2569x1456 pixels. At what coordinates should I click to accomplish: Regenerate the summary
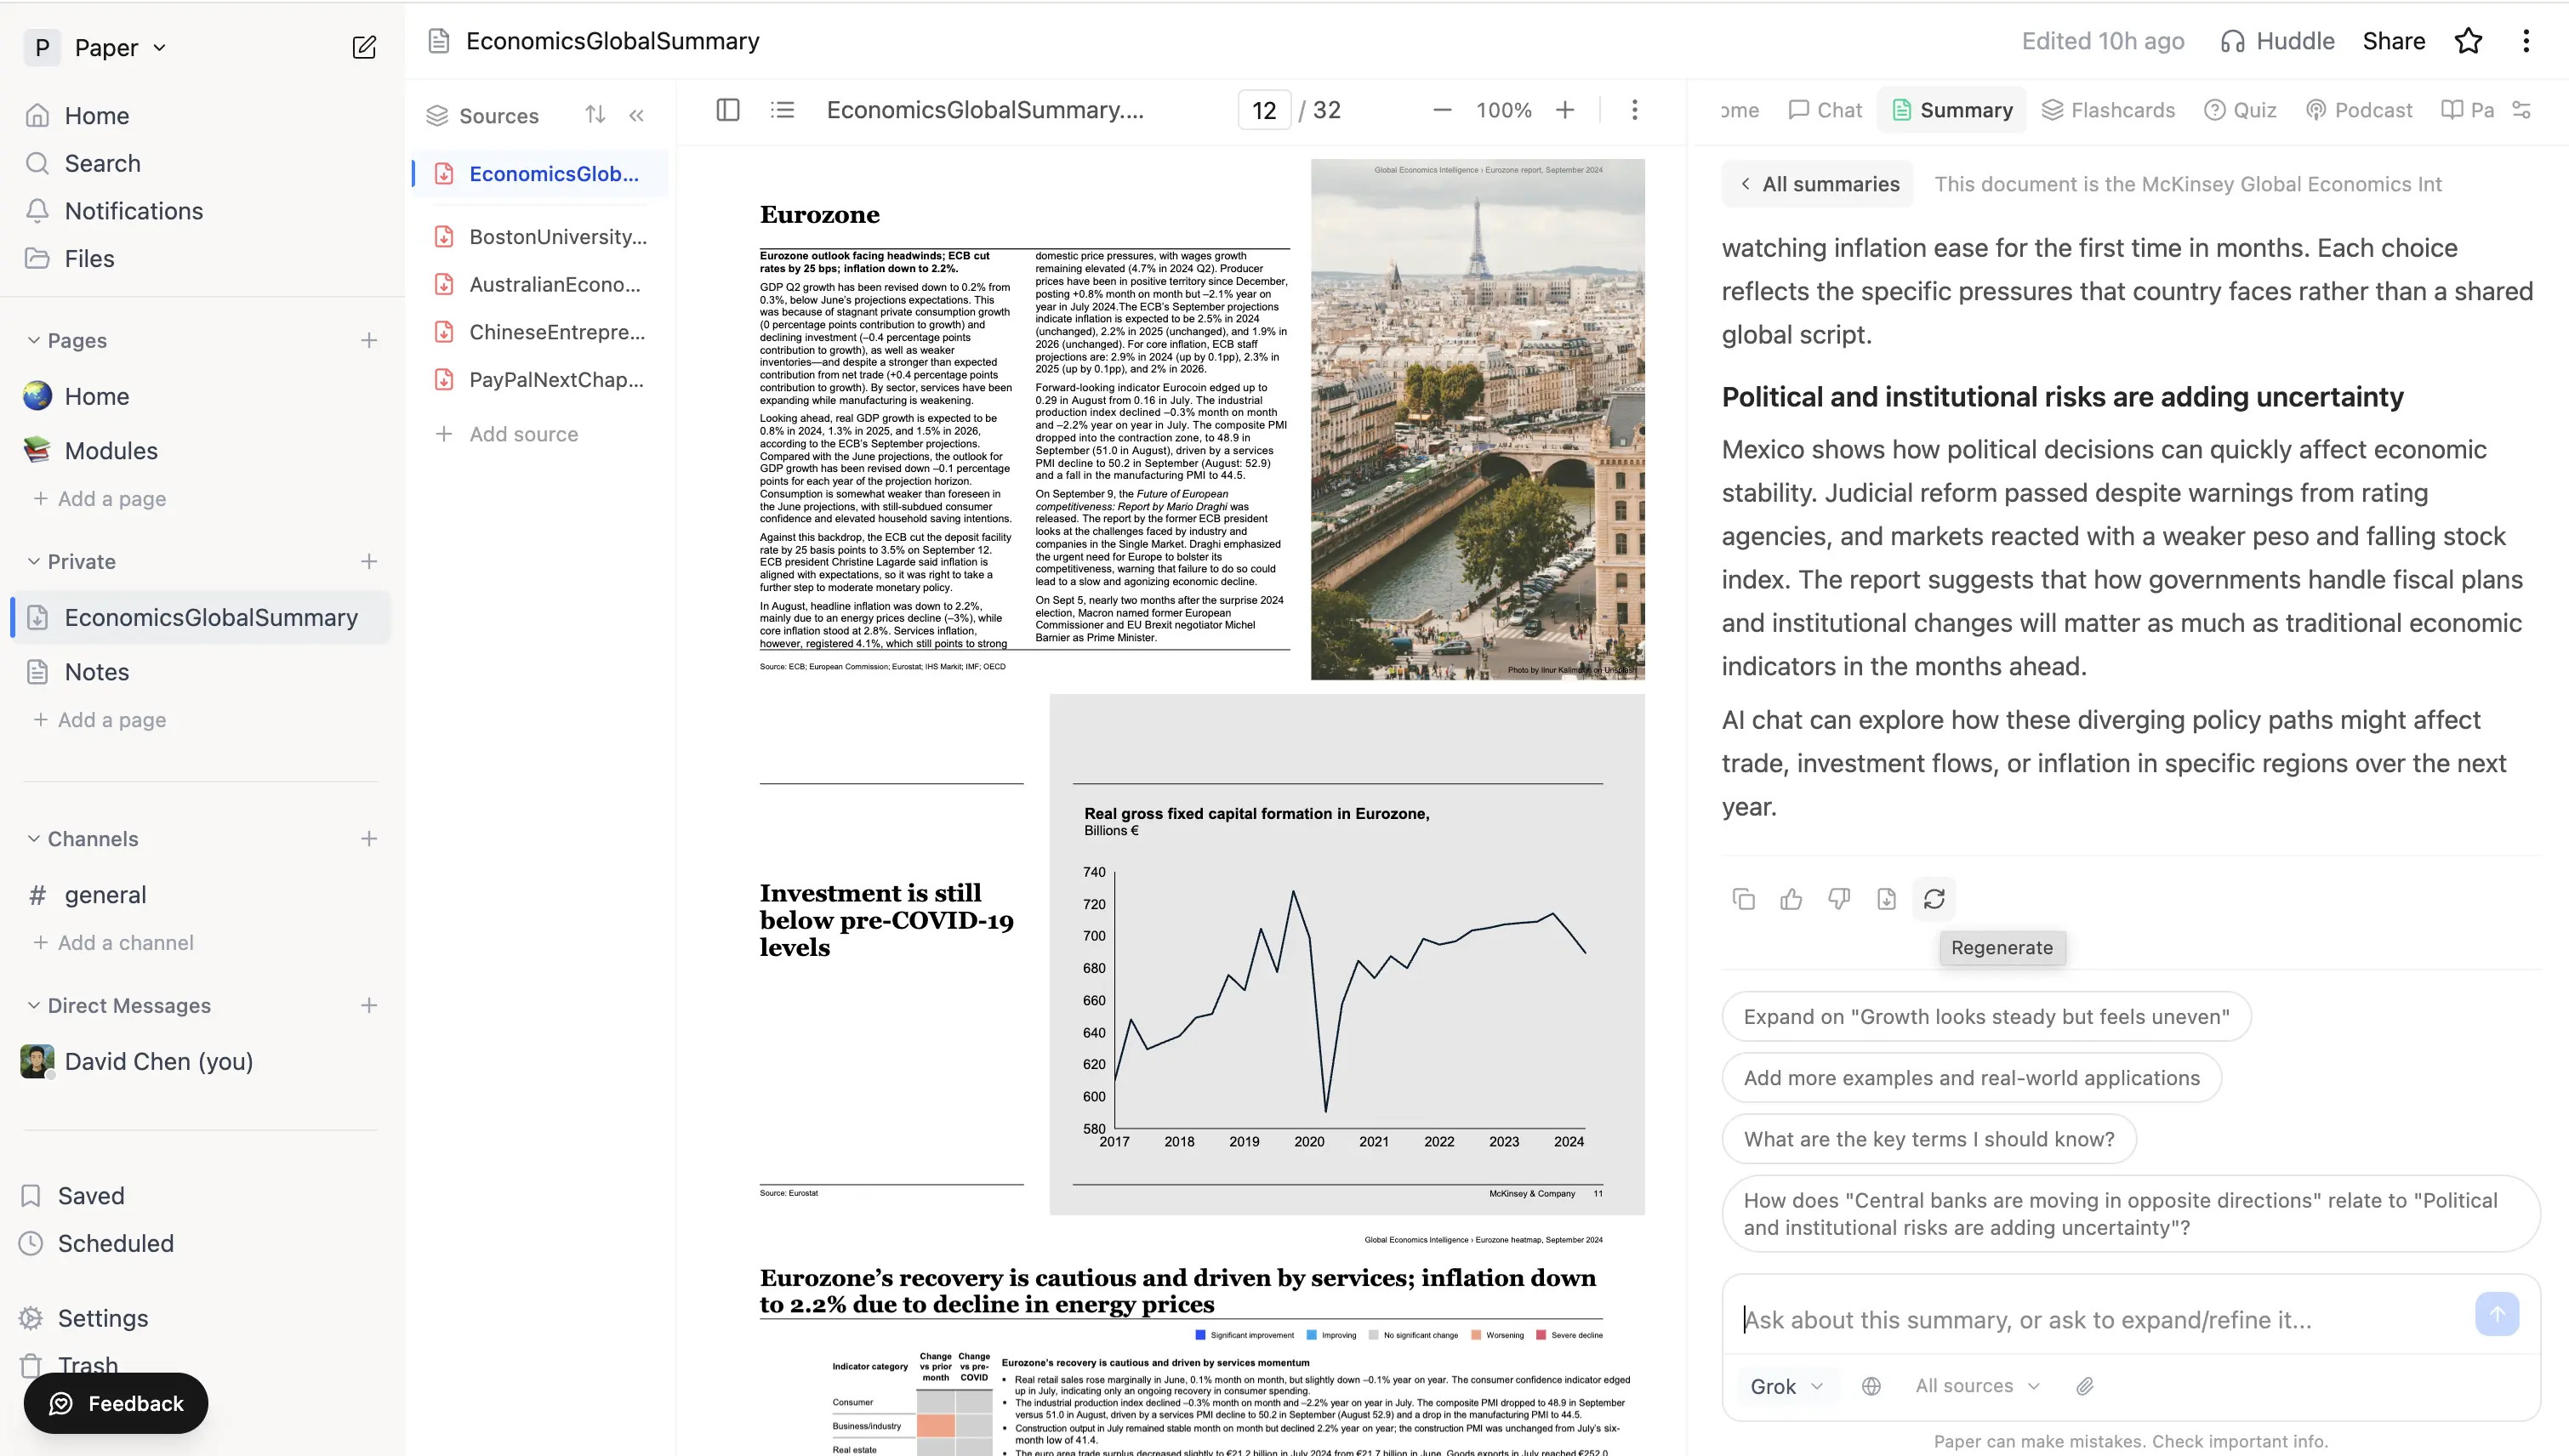click(x=1934, y=899)
